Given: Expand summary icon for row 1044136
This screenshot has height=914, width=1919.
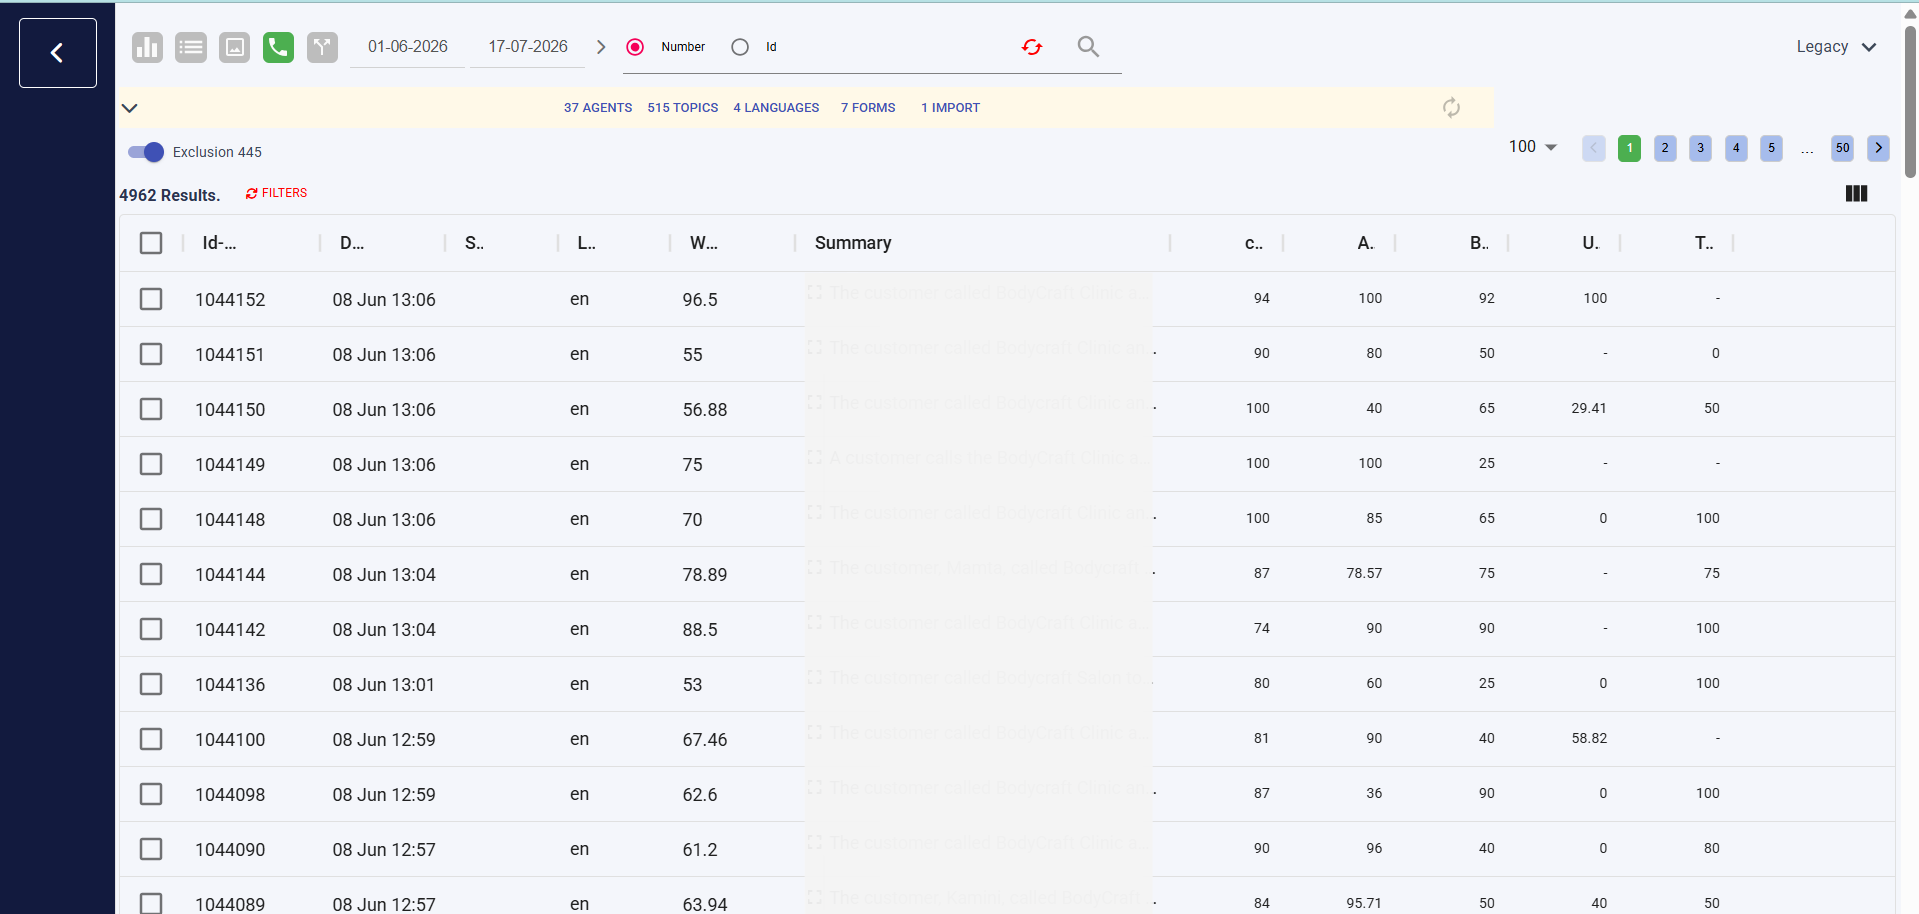Looking at the screenshot, I should [815, 677].
